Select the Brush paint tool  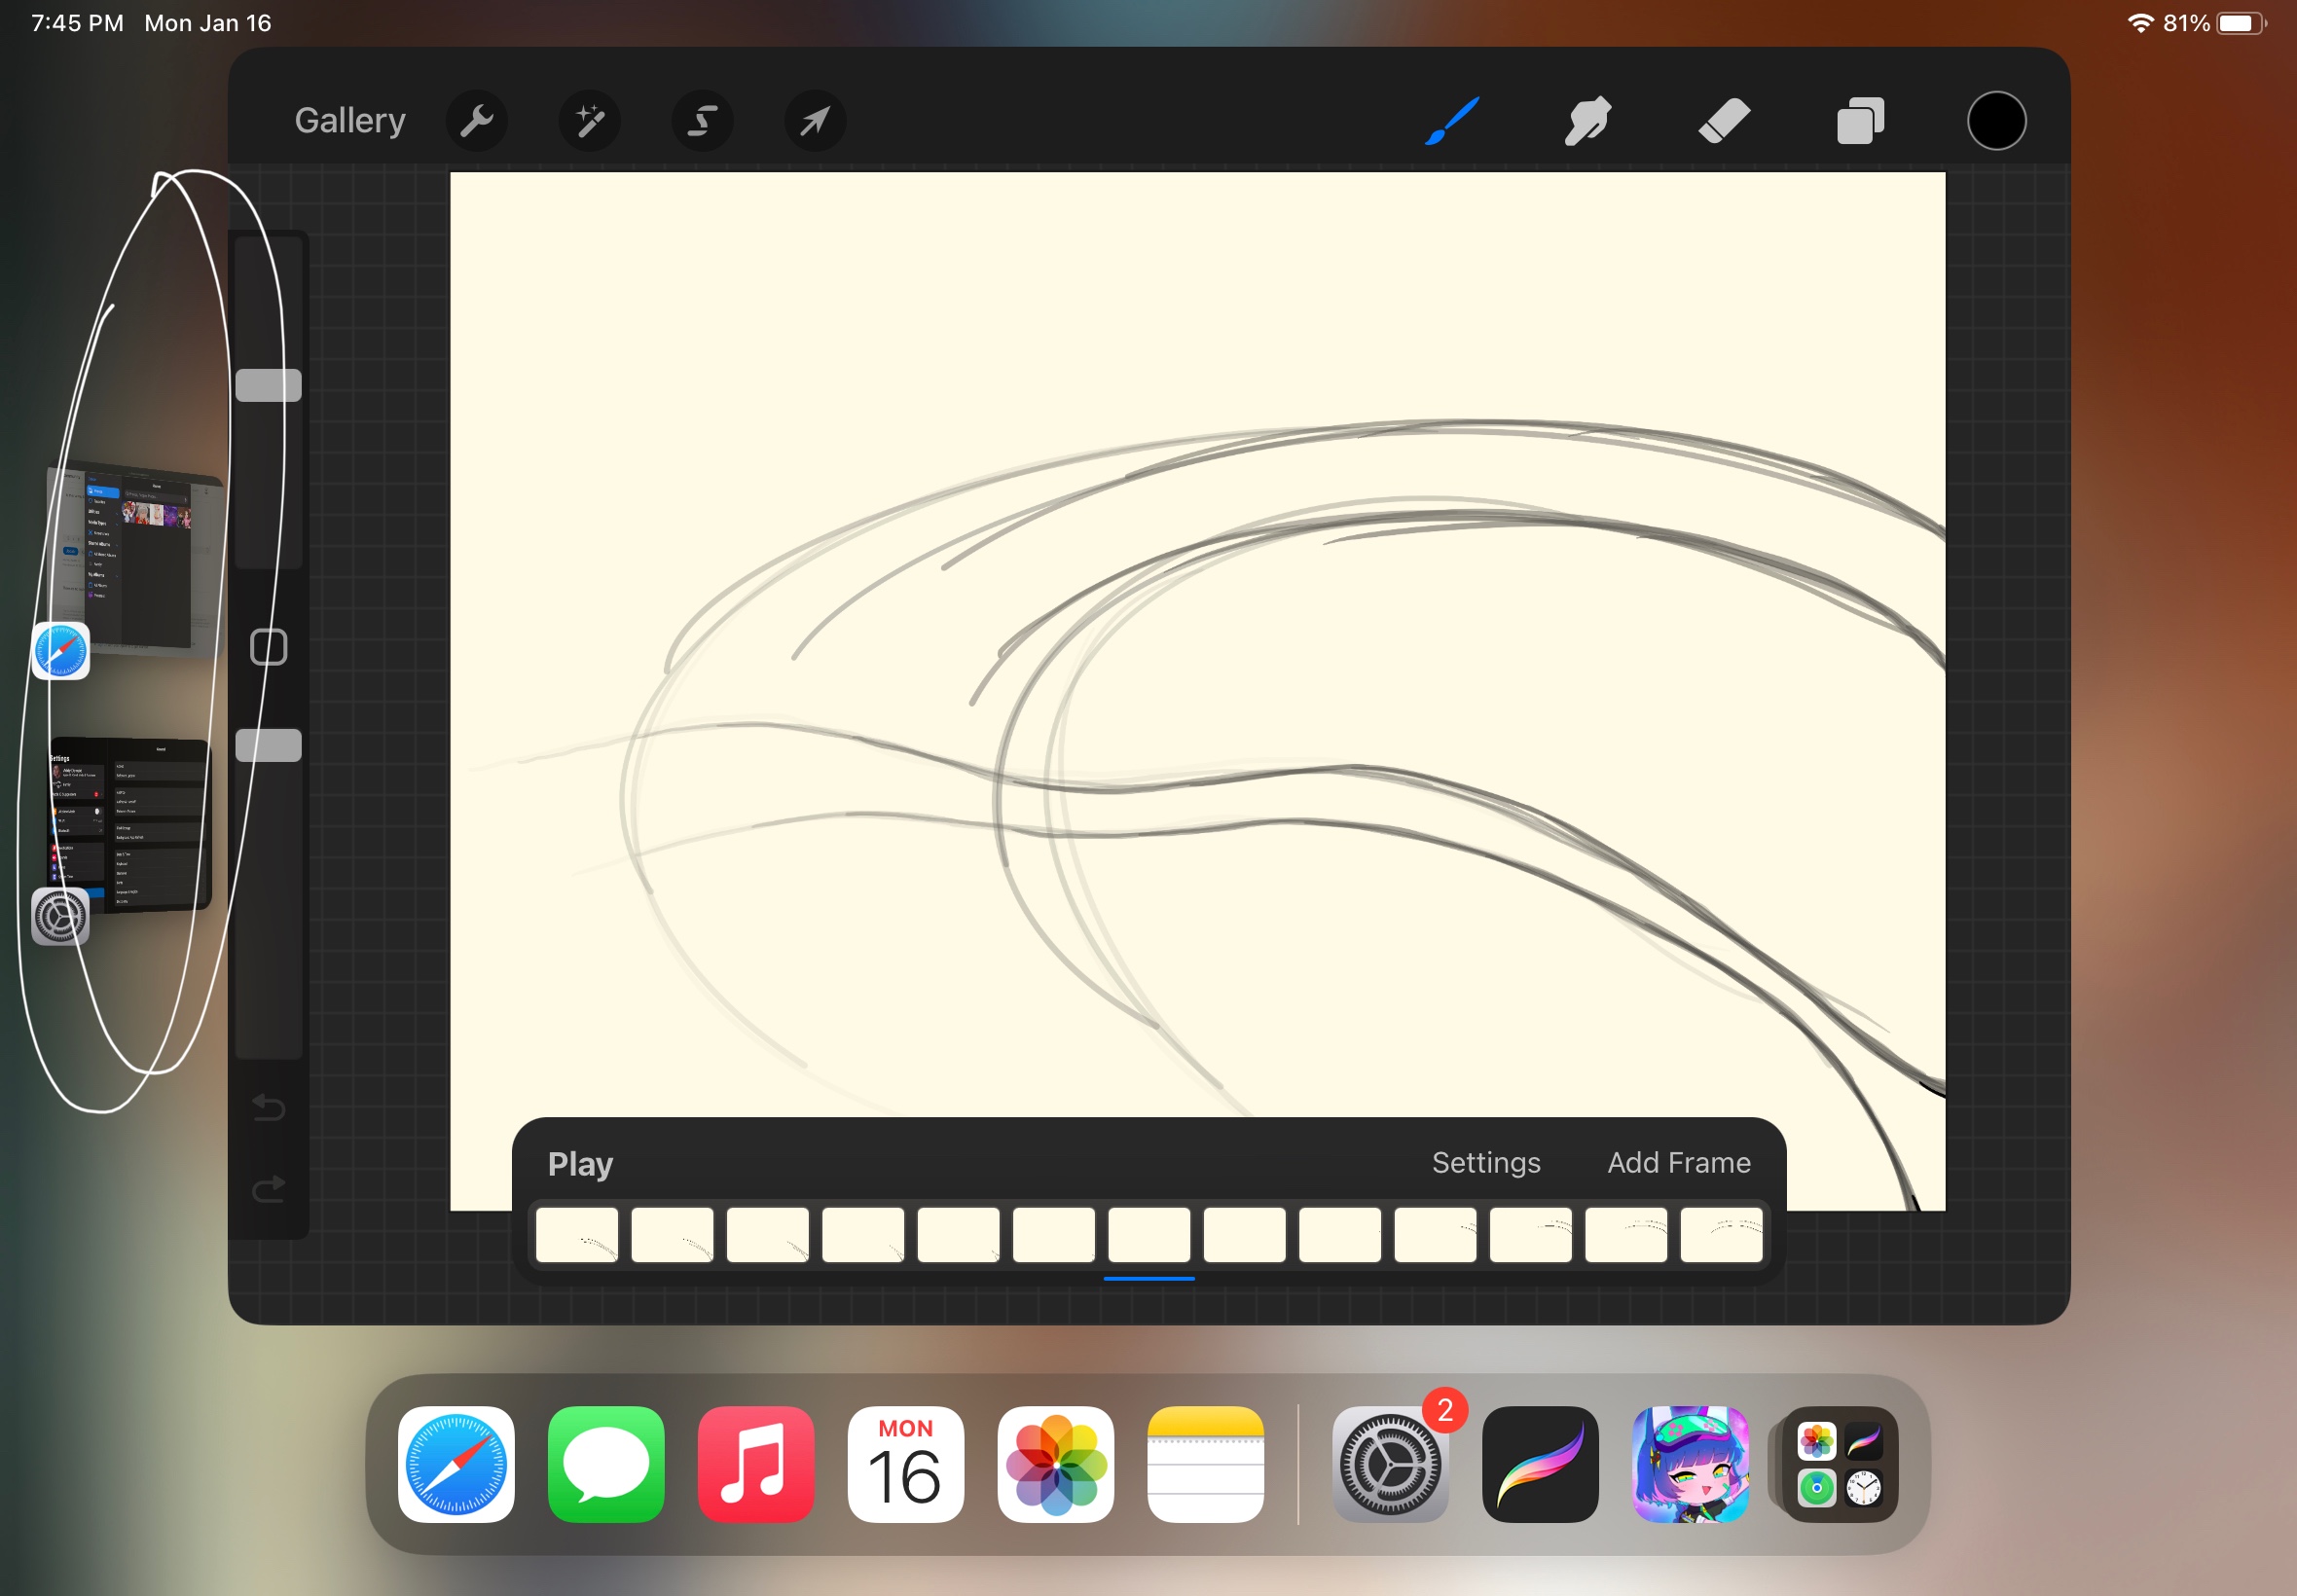point(1451,121)
